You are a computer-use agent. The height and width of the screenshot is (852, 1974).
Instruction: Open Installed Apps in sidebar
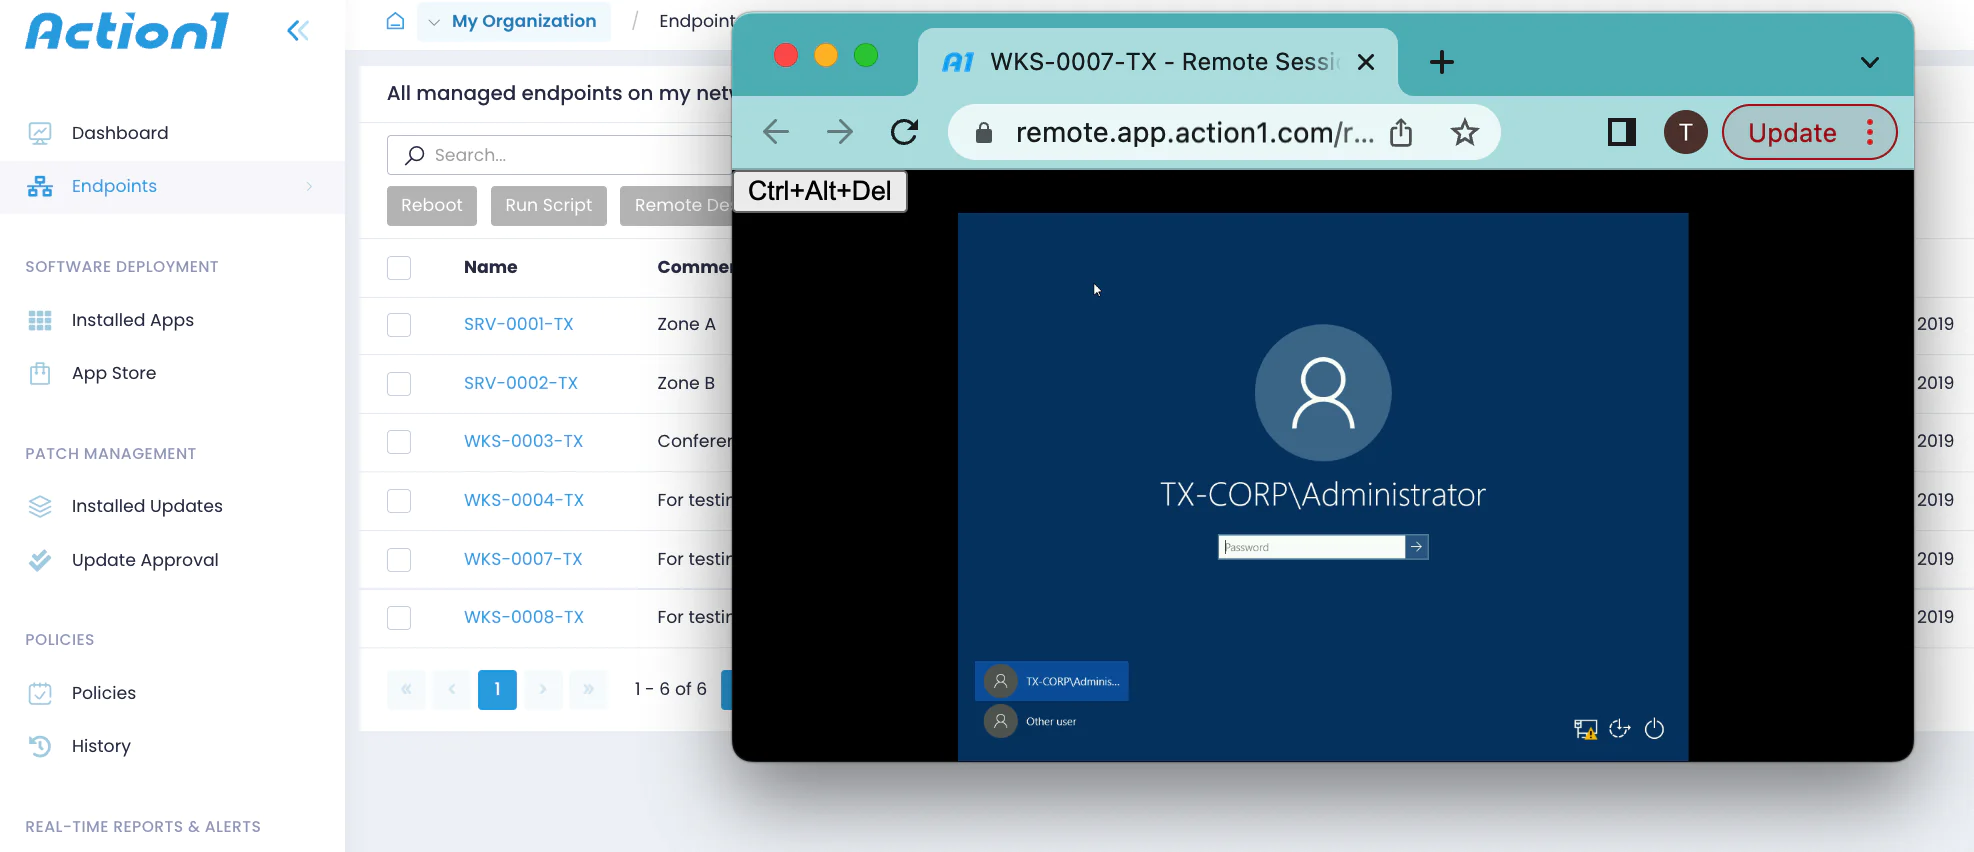pos(133,320)
